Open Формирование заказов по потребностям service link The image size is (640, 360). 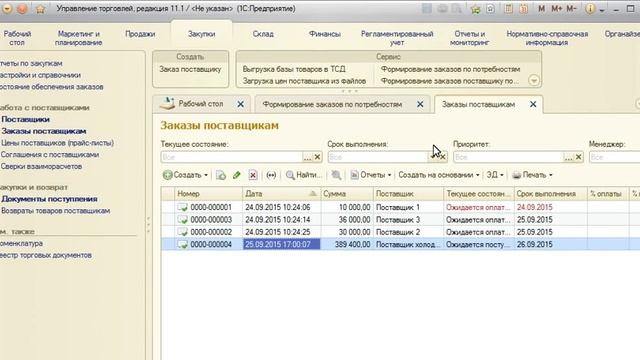pyautogui.click(x=450, y=69)
